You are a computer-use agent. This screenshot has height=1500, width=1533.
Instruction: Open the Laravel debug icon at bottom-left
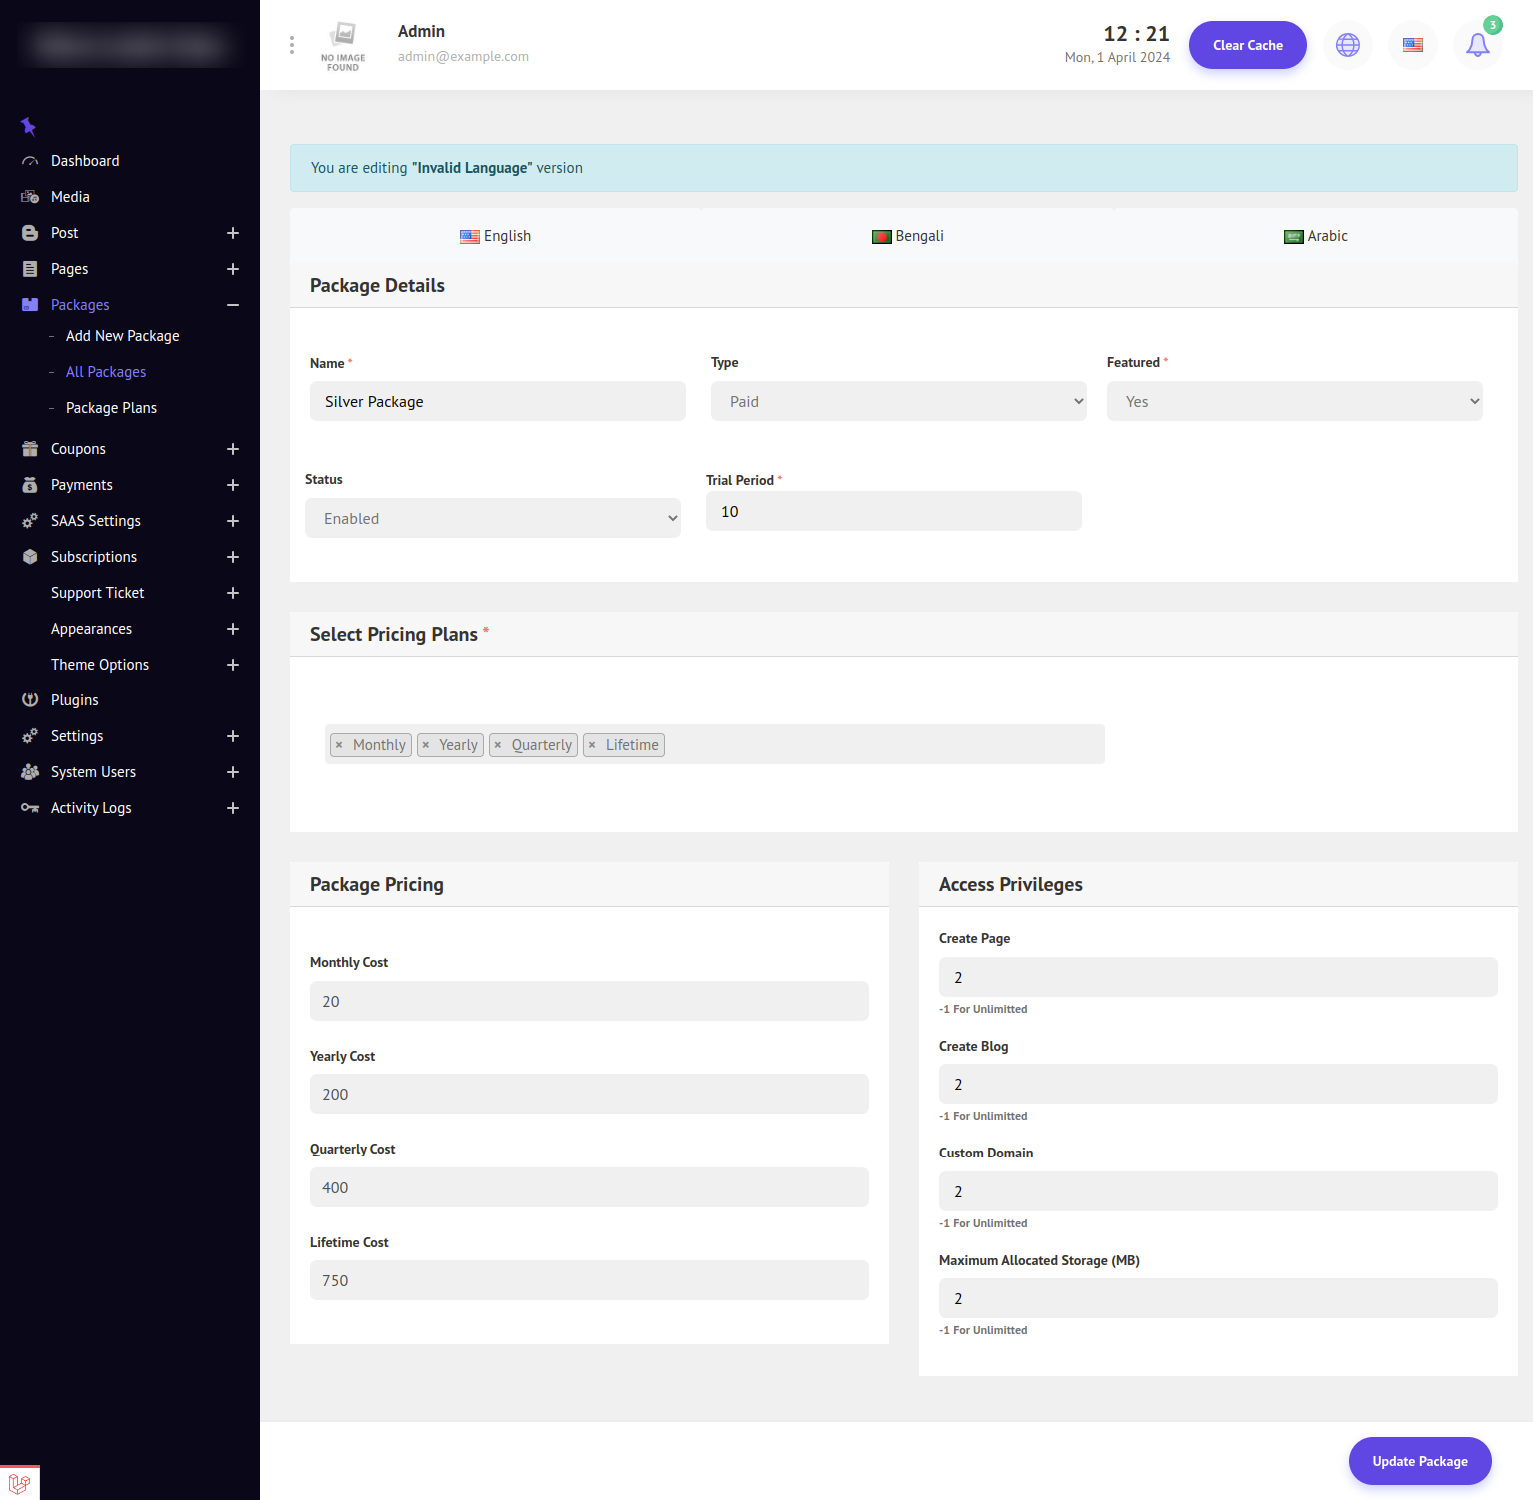19,1483
